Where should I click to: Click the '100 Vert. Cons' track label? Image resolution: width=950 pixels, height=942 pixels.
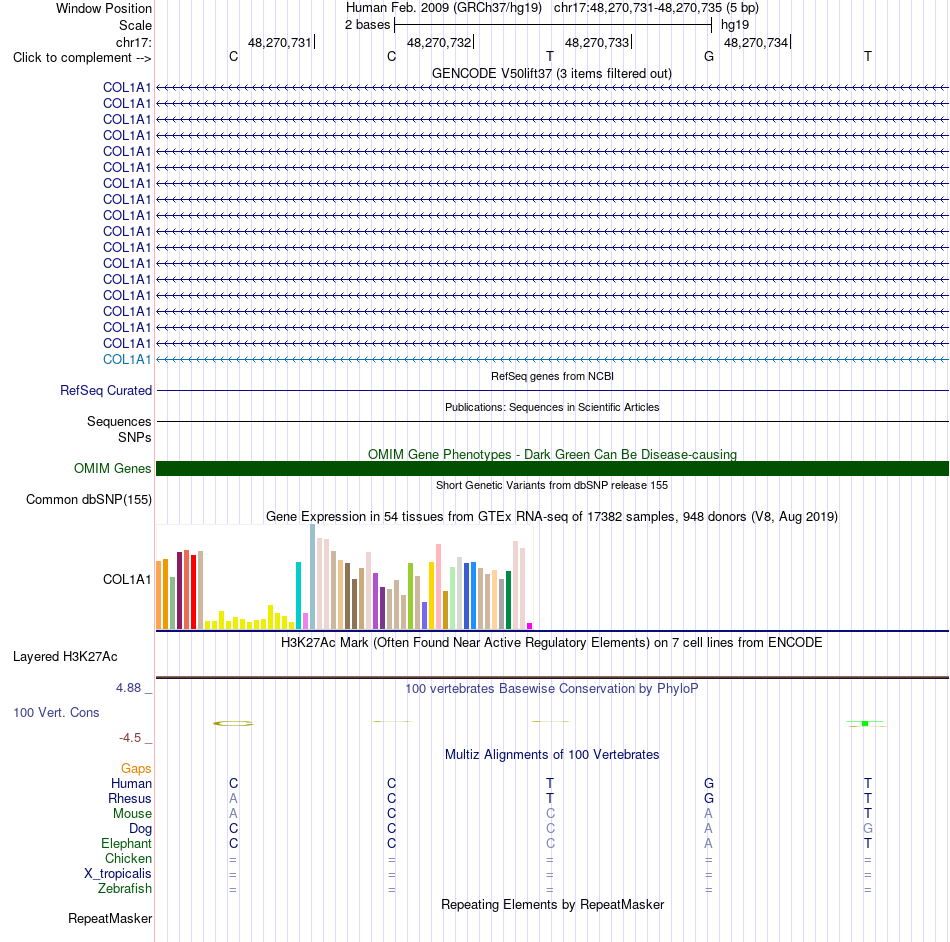pyautogui.click(x=56, y=712)
